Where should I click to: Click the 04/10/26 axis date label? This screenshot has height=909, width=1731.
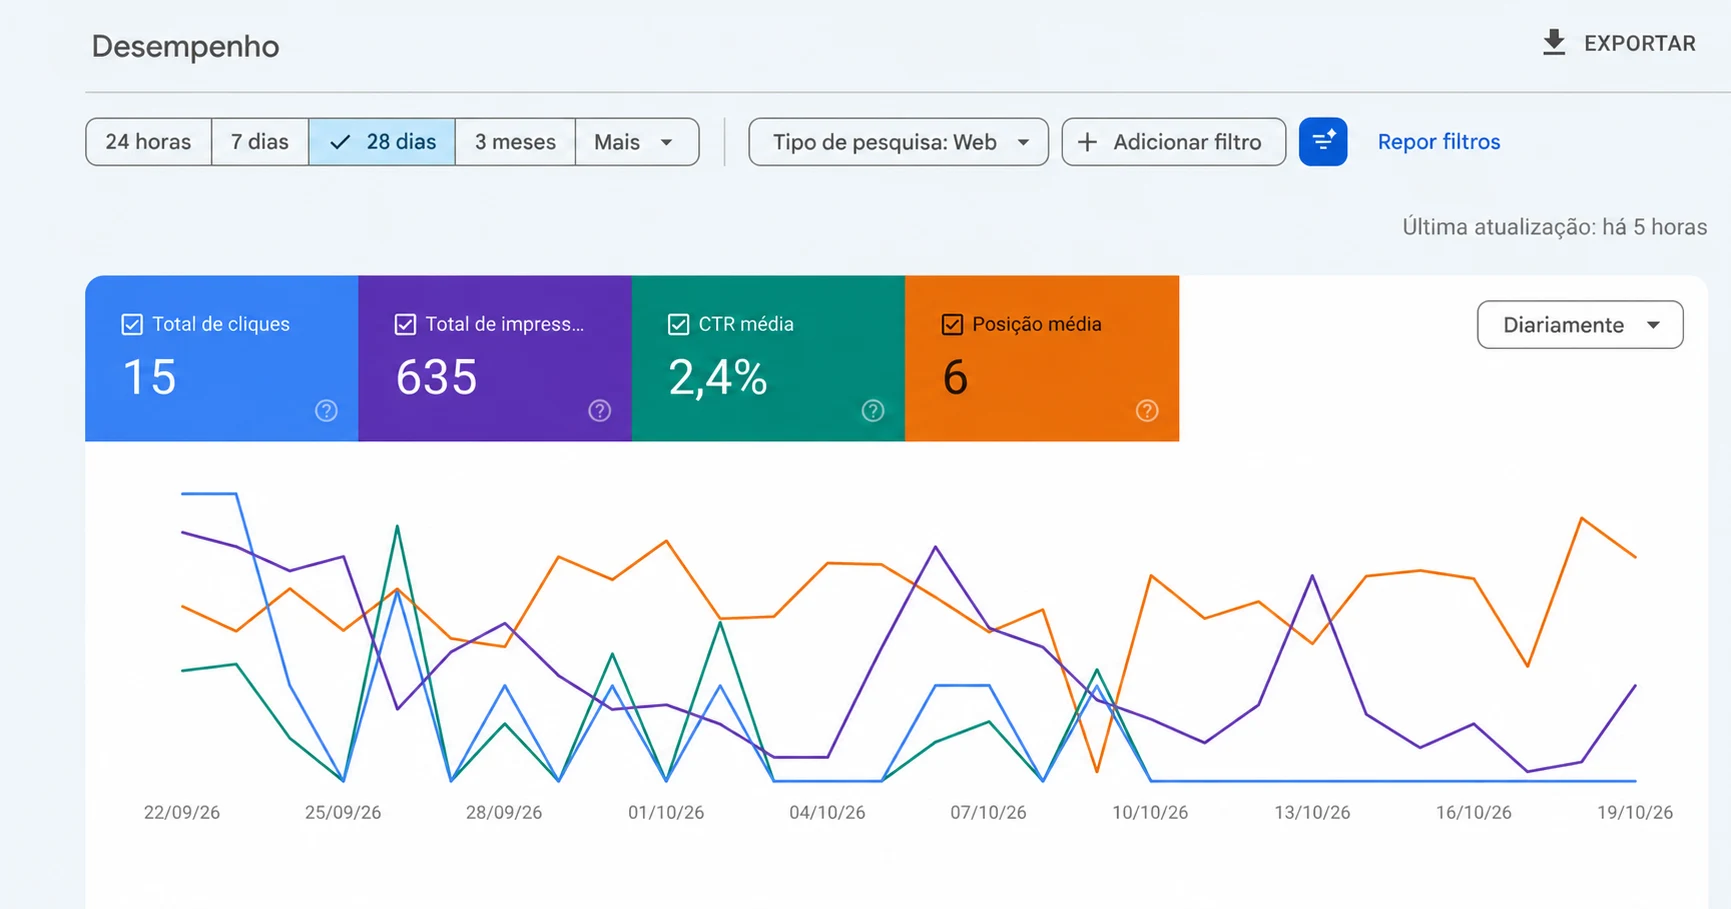827,812
